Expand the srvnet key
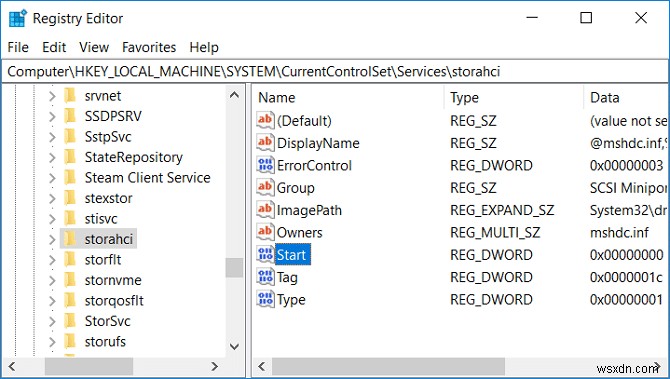The width and height of the screenshot is (670, 379). (52, 96)
